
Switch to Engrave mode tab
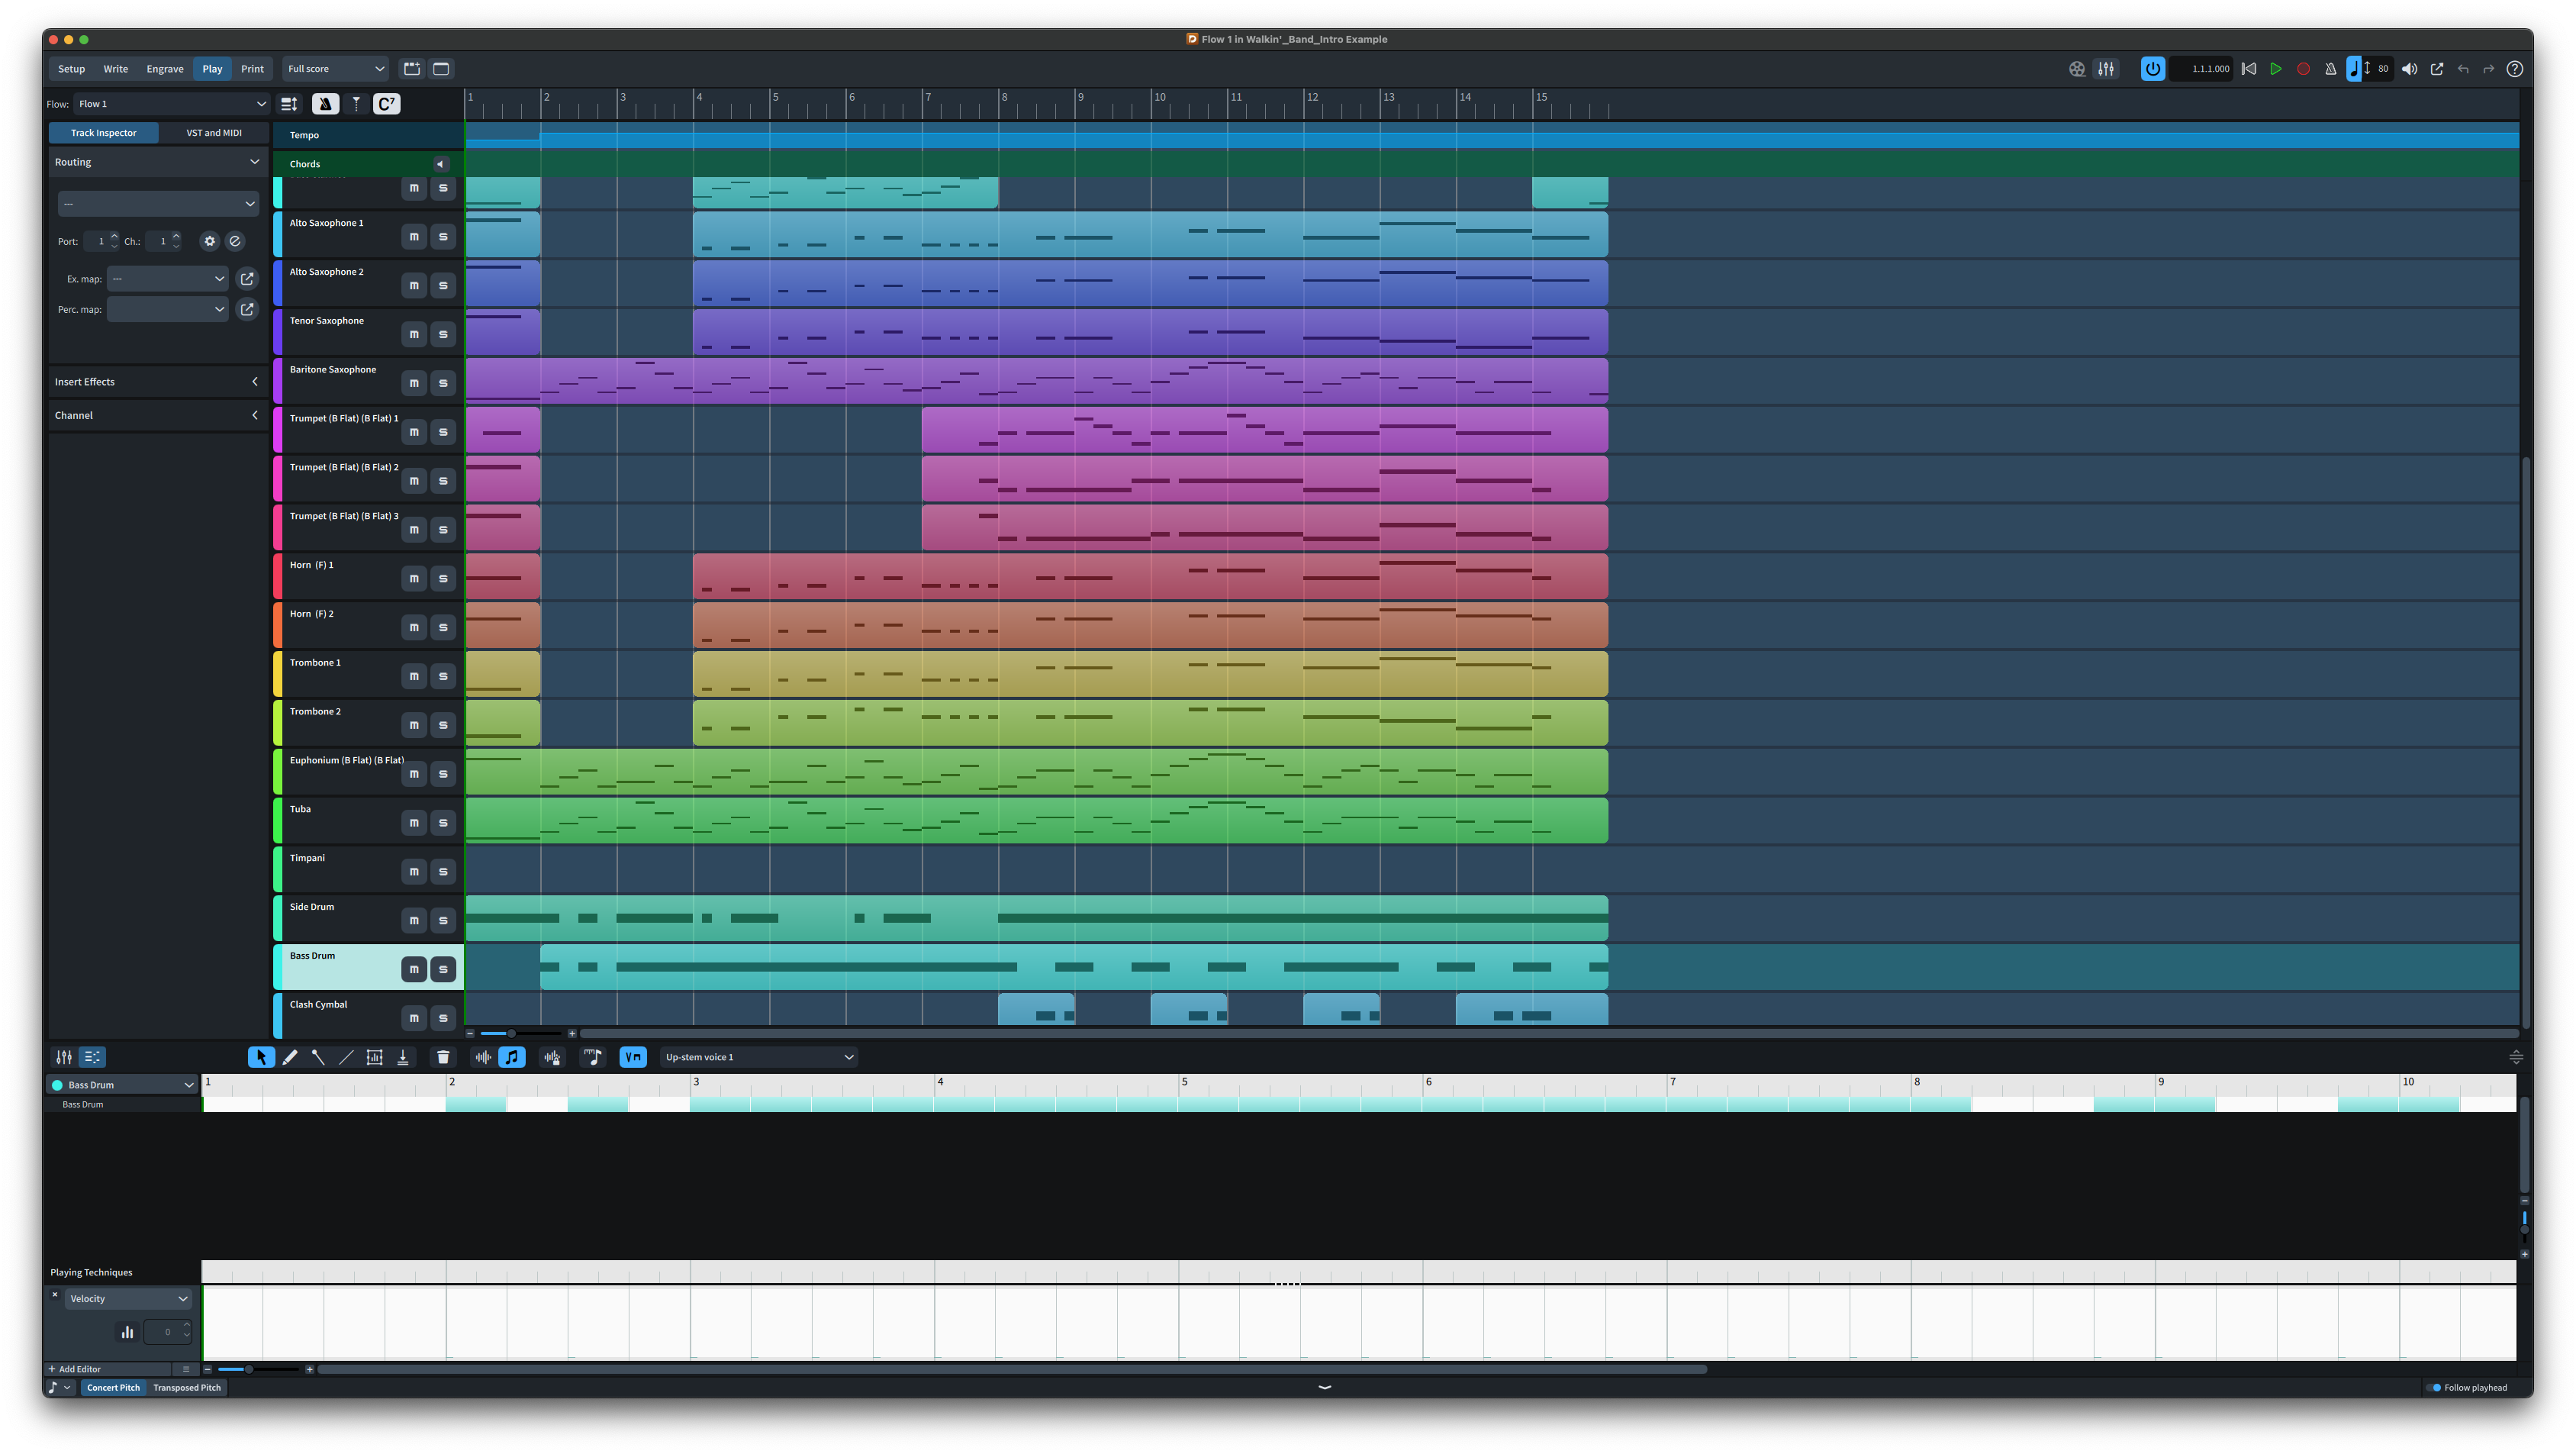pyautogui.click(x=165, y=69)
